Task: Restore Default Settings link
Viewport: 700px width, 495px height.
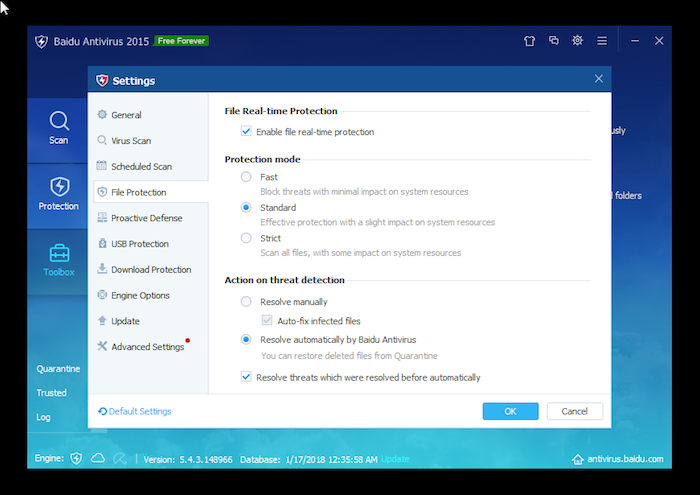Action: point(140,411)
